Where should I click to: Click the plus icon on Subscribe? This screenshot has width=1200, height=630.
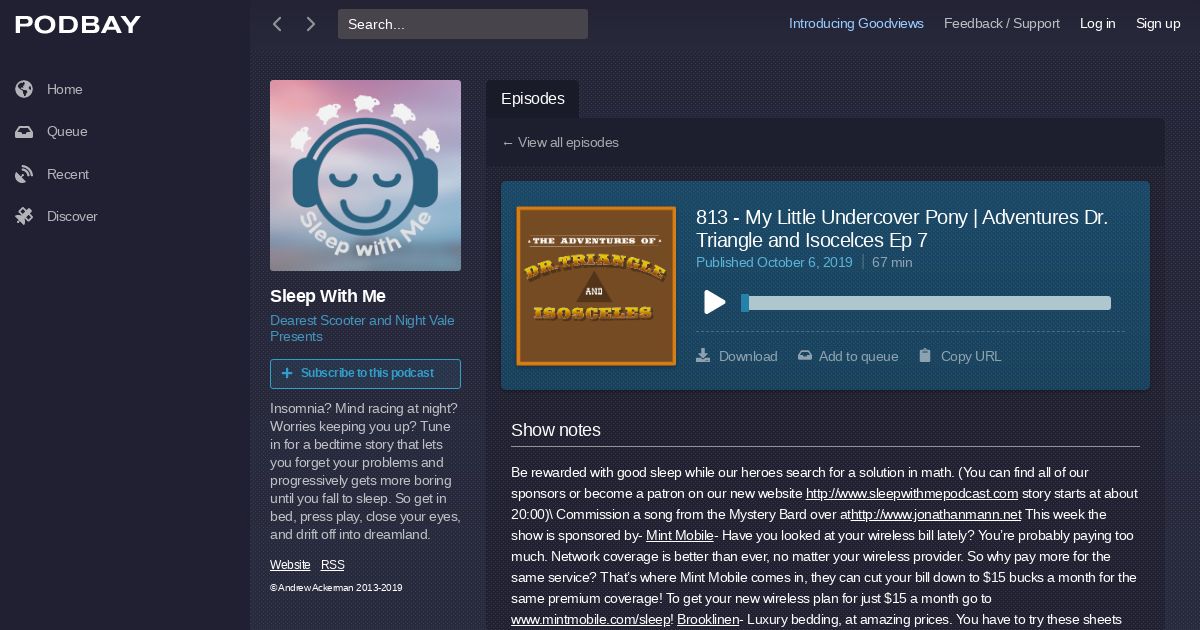tap(287, 373)
